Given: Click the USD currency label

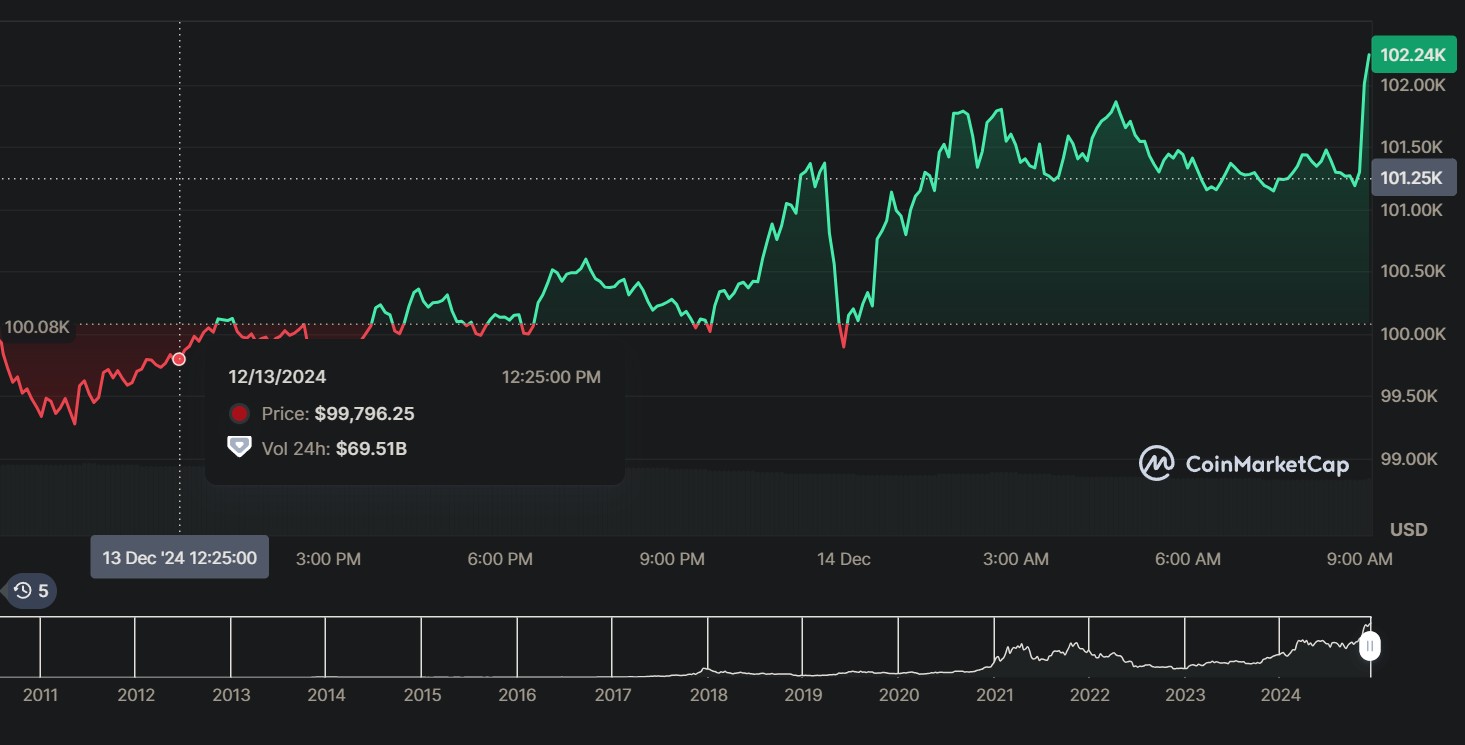Looking at the screenshot, I should [x=1408, y=529].
